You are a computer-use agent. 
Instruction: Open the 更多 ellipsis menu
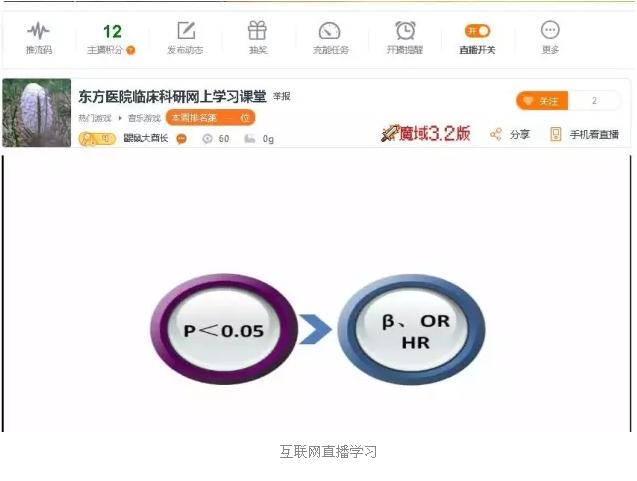click(x=550, y=30)
